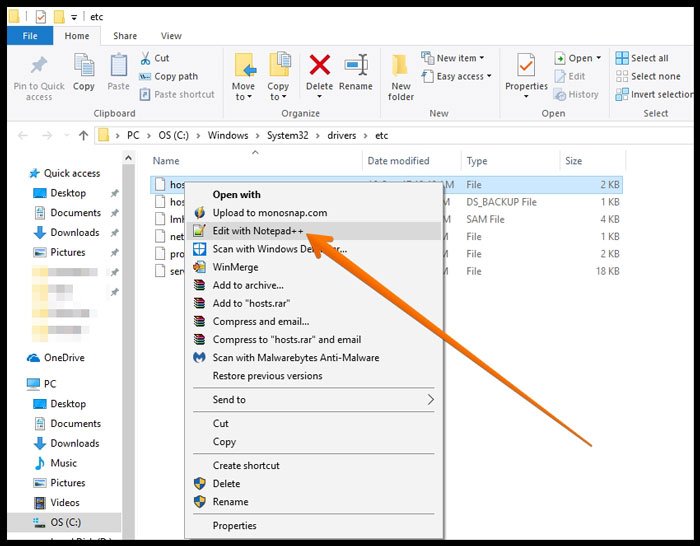The image size is (700, 546).
Task: Choose Scan with Malwarebytes Anti-Malware
Action: [295, 358]
